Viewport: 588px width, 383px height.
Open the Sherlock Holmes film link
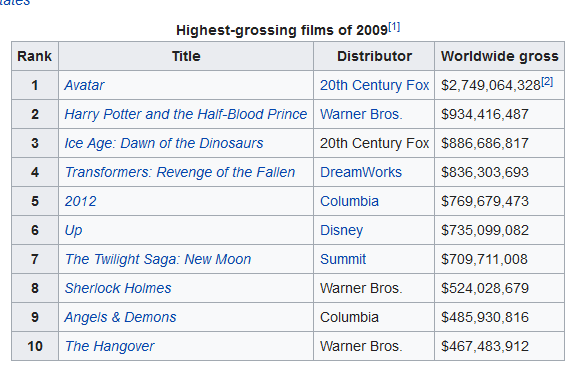point(118,288)
